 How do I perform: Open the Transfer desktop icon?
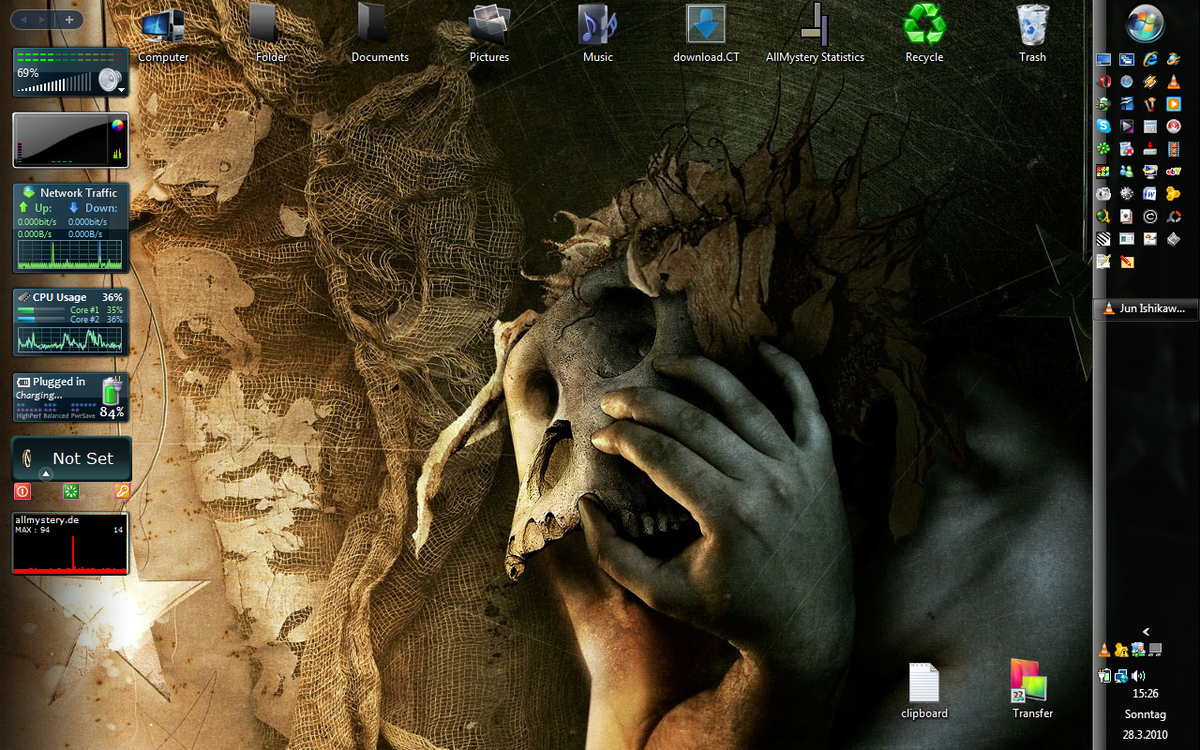(1032, 690)
